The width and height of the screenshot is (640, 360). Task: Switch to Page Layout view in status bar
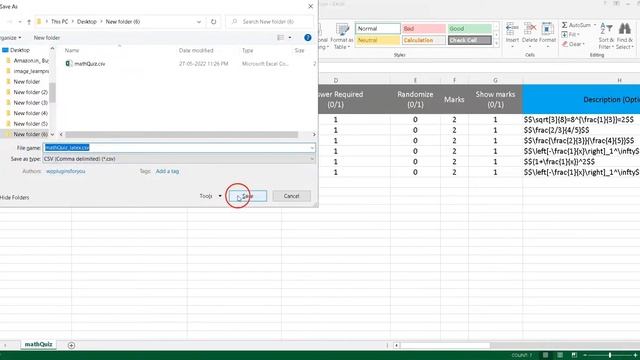(560, 355)
